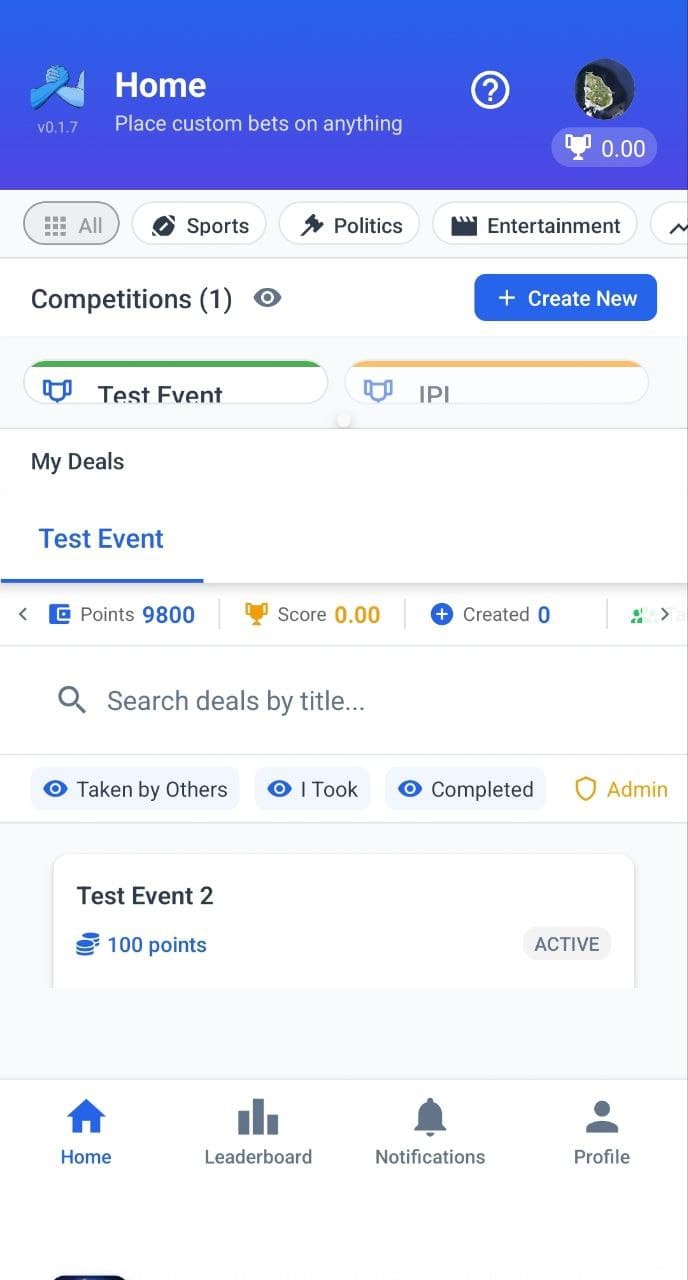The image size is (688, 1280).
Task: Click the coins icon beside 100 points
Action: pos(88,944)
